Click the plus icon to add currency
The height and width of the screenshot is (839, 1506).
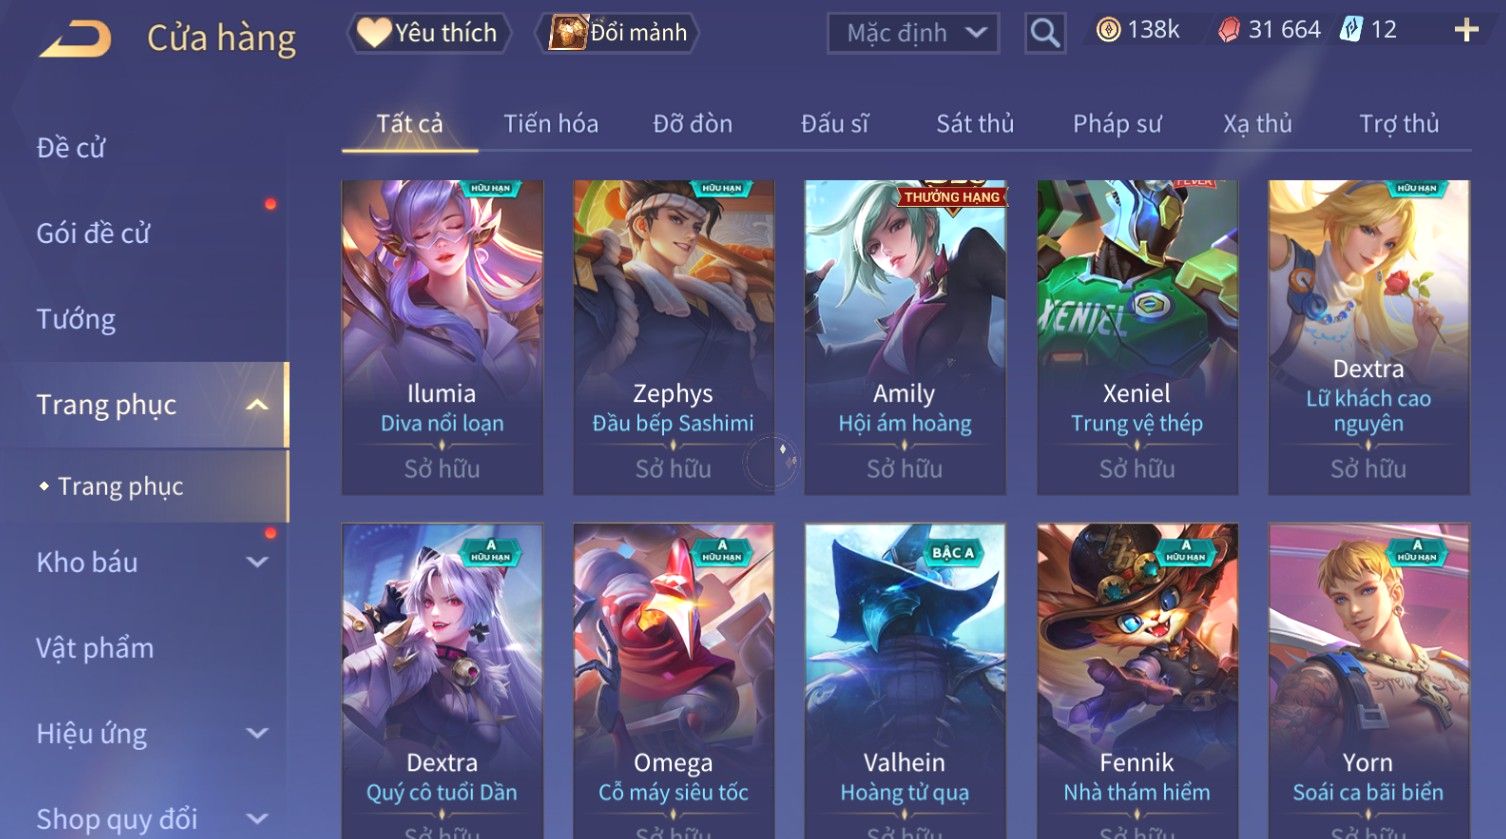tap(1466, 31)
